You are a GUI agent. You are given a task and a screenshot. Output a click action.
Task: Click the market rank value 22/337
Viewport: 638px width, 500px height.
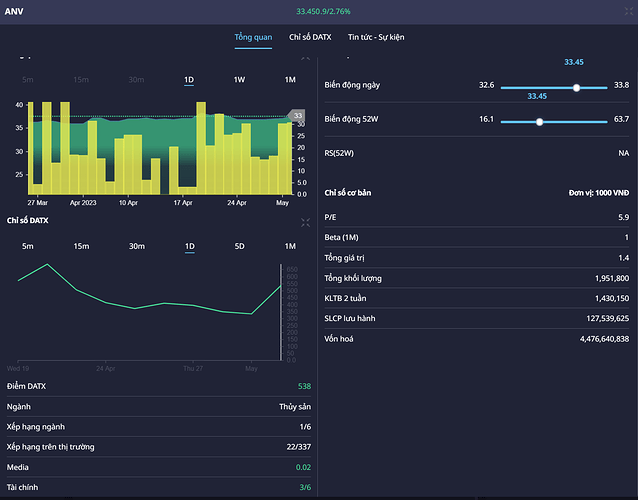point(299,447)
